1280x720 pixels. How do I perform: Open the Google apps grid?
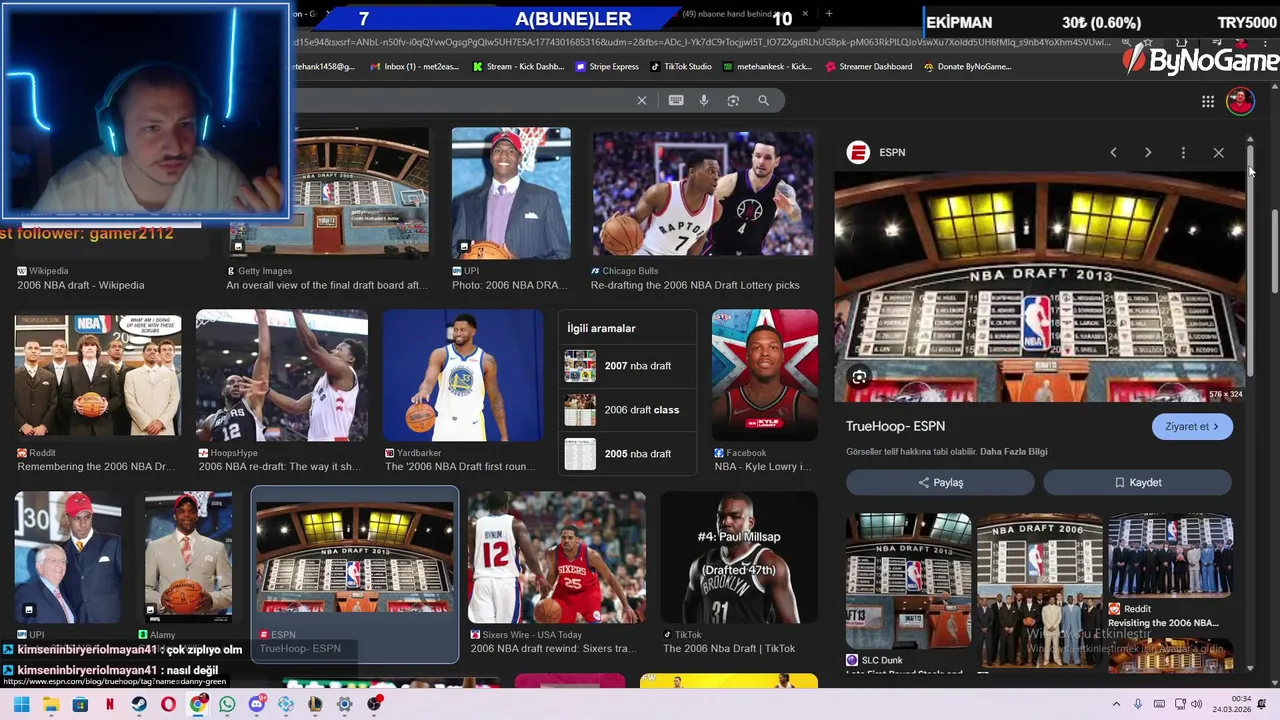(1208, 101)
